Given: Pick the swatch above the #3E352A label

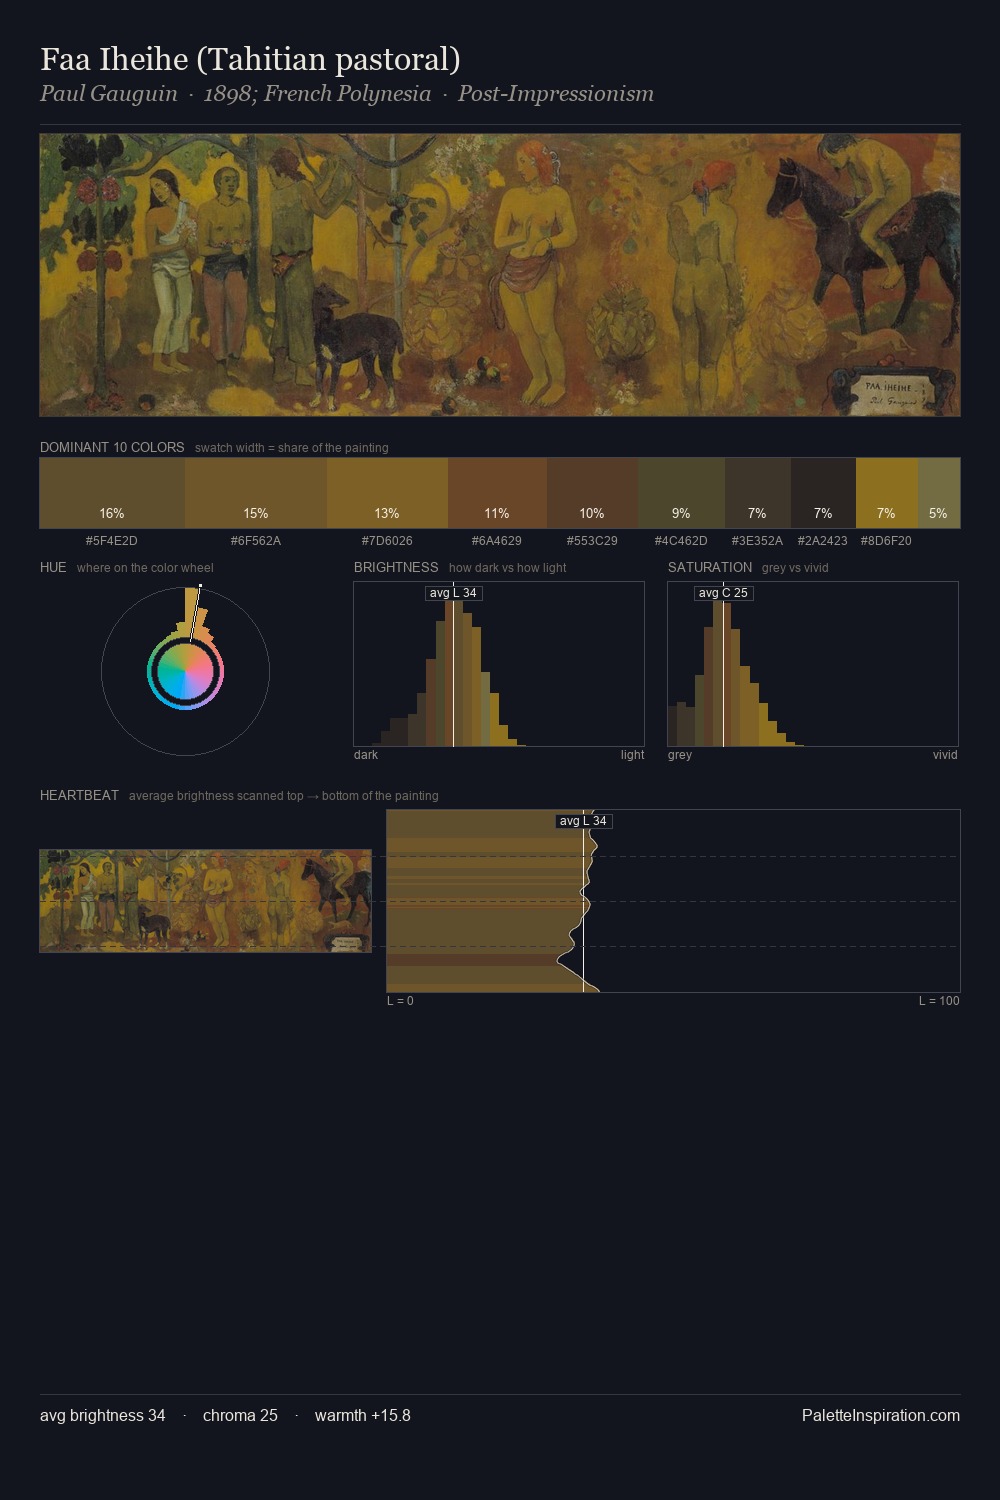Looking at the screenshot, I should coord(757,493).
